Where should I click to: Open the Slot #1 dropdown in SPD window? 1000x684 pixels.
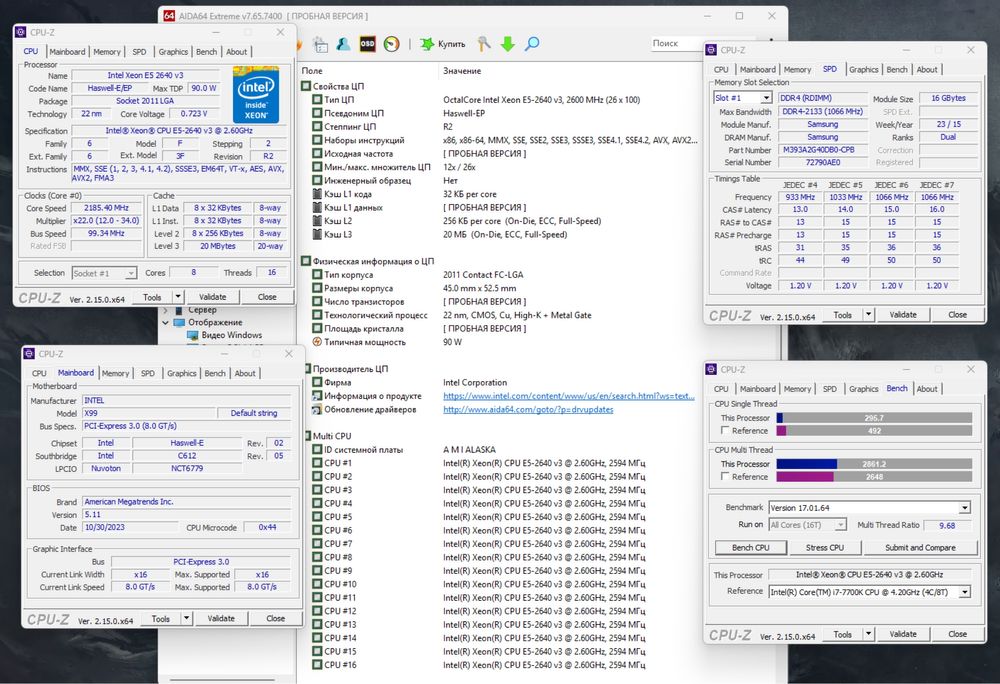click(765, 98)
